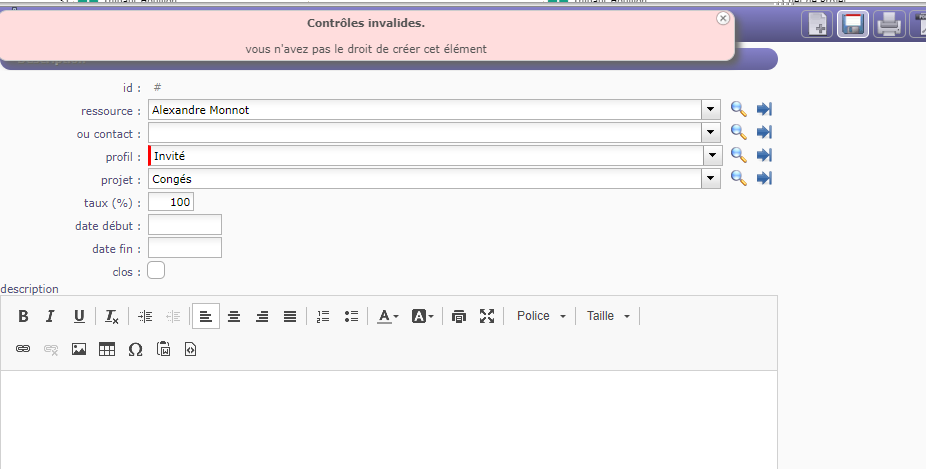Toggle underline formatting in editor
The image size is (926, 469).
[x=79, y=316]
